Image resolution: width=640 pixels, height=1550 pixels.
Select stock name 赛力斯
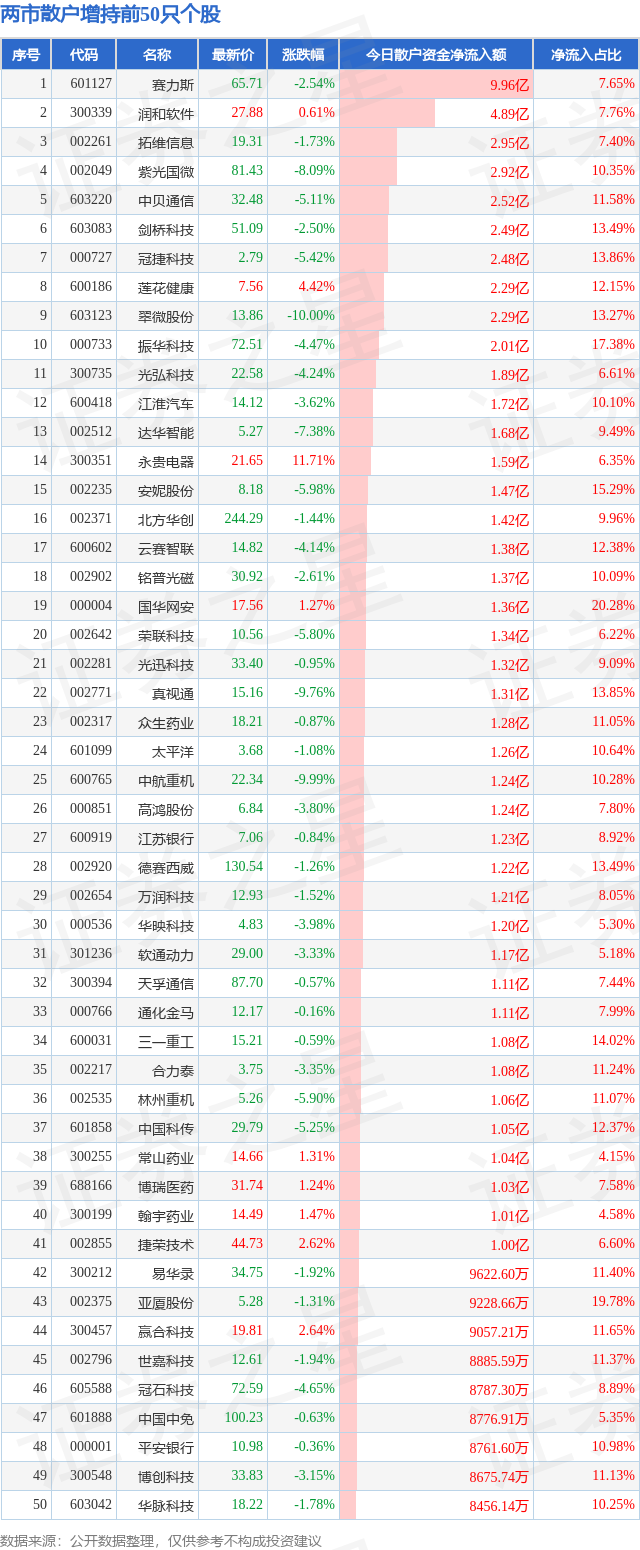173,84
